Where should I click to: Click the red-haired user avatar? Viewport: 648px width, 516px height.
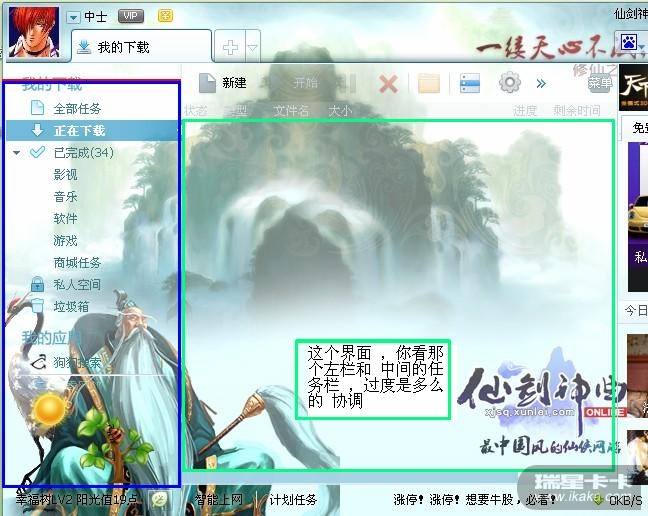(x=34, y=32)
